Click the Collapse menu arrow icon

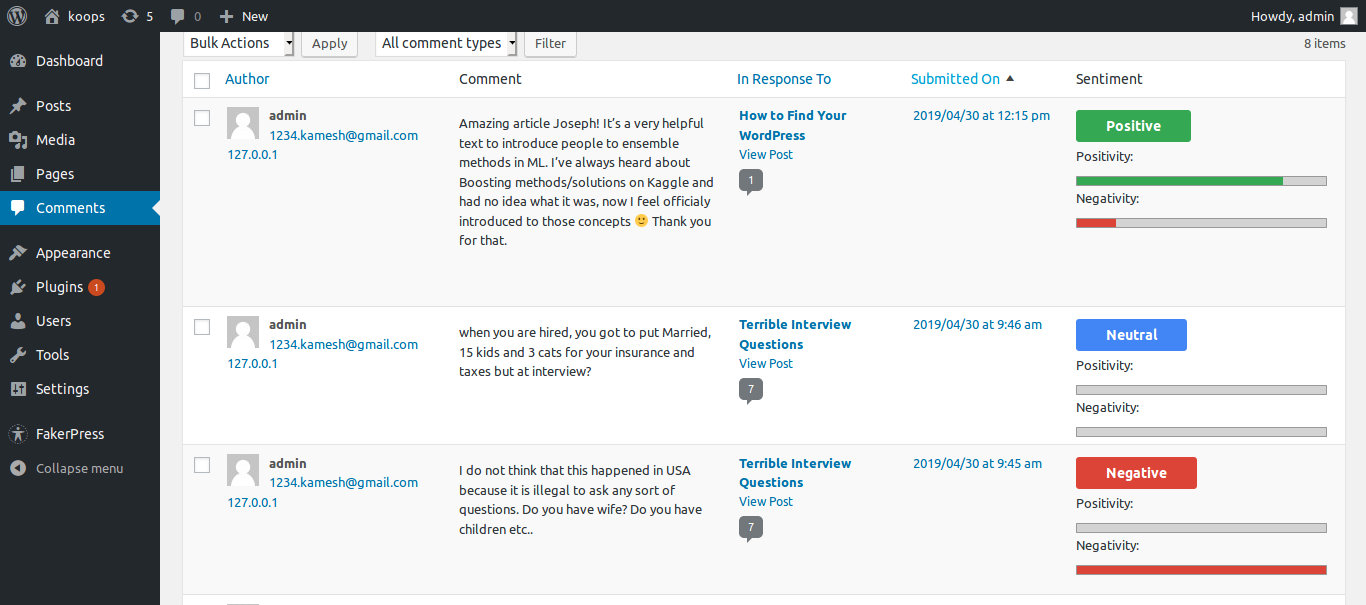tap(18, 468)
